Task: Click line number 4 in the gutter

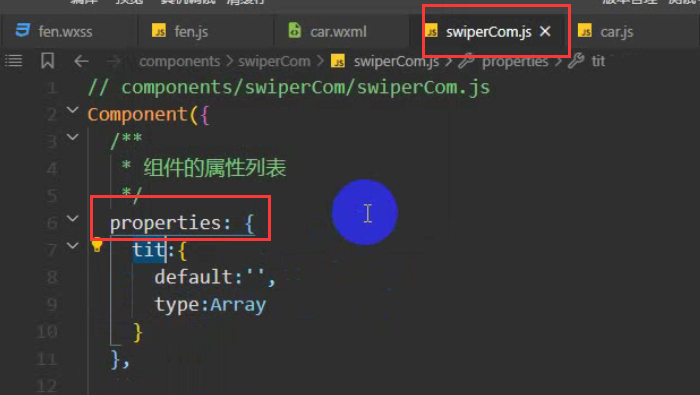Action: (52, 169)
